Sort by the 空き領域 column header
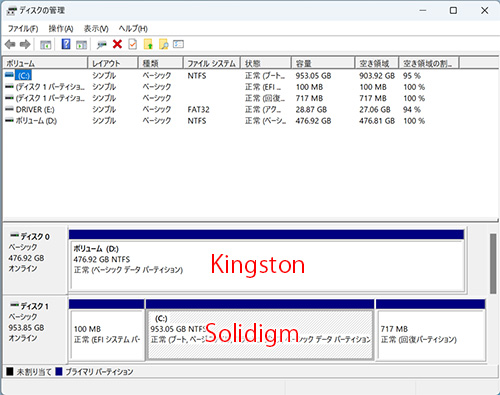Screen dimensions: 500x395 click(377, 63)
